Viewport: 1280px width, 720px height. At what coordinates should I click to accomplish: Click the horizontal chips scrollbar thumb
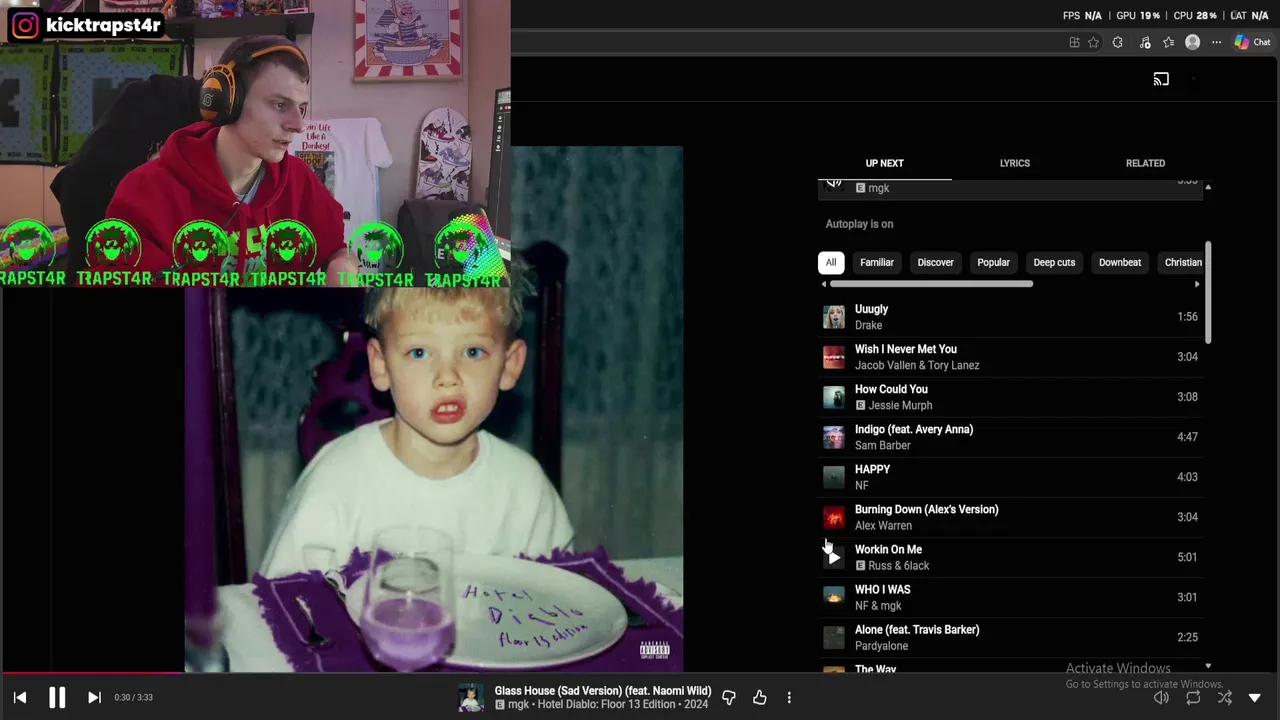tap(931, 284)
